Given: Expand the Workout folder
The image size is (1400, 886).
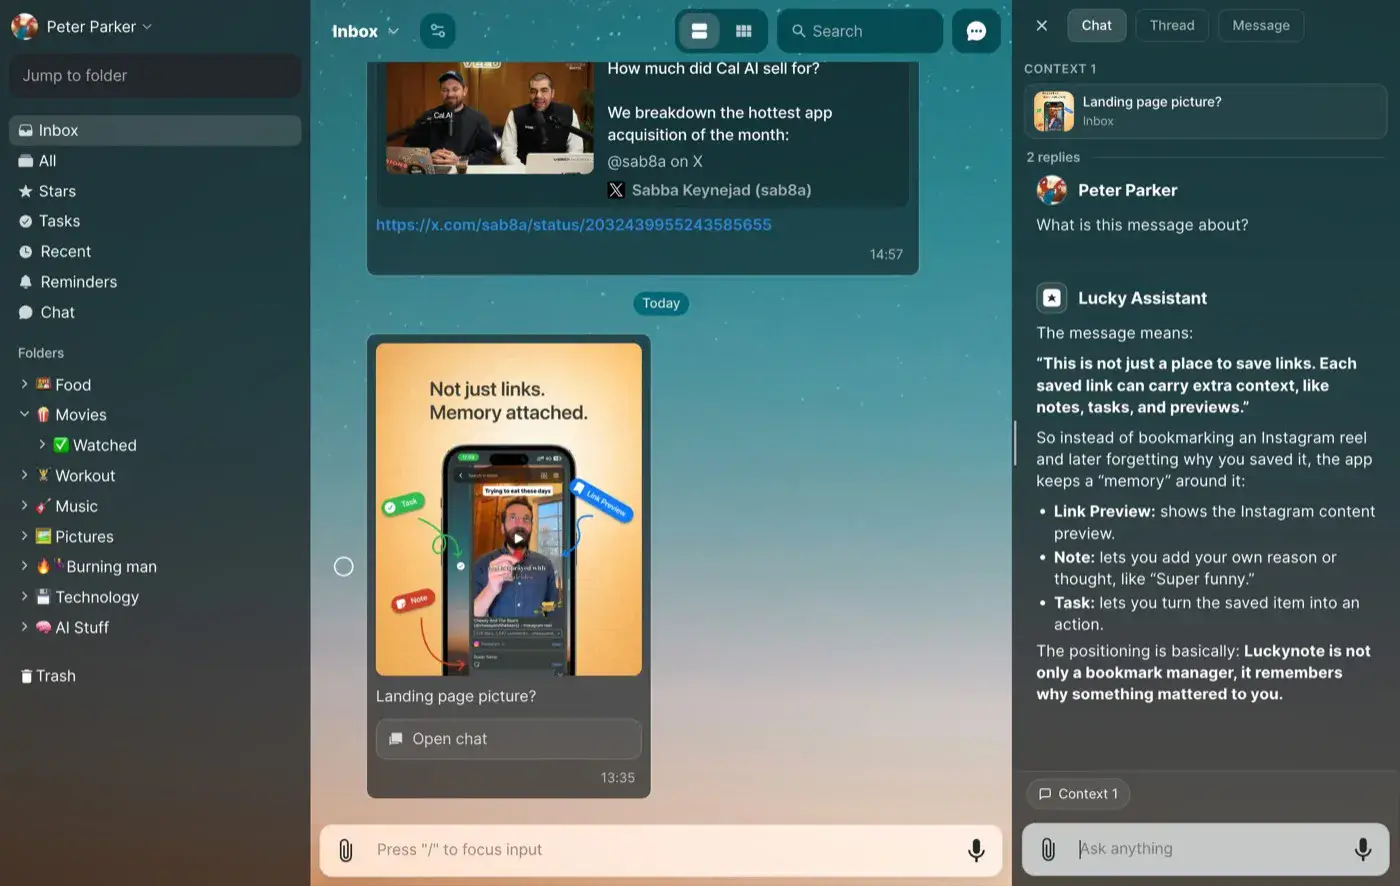Looking at the screenshot, I should coord(24,475).
